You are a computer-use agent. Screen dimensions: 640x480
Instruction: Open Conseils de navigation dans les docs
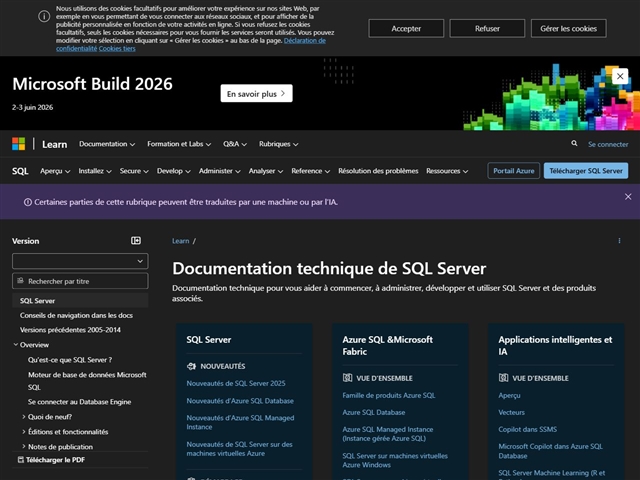tap(76, 315)
